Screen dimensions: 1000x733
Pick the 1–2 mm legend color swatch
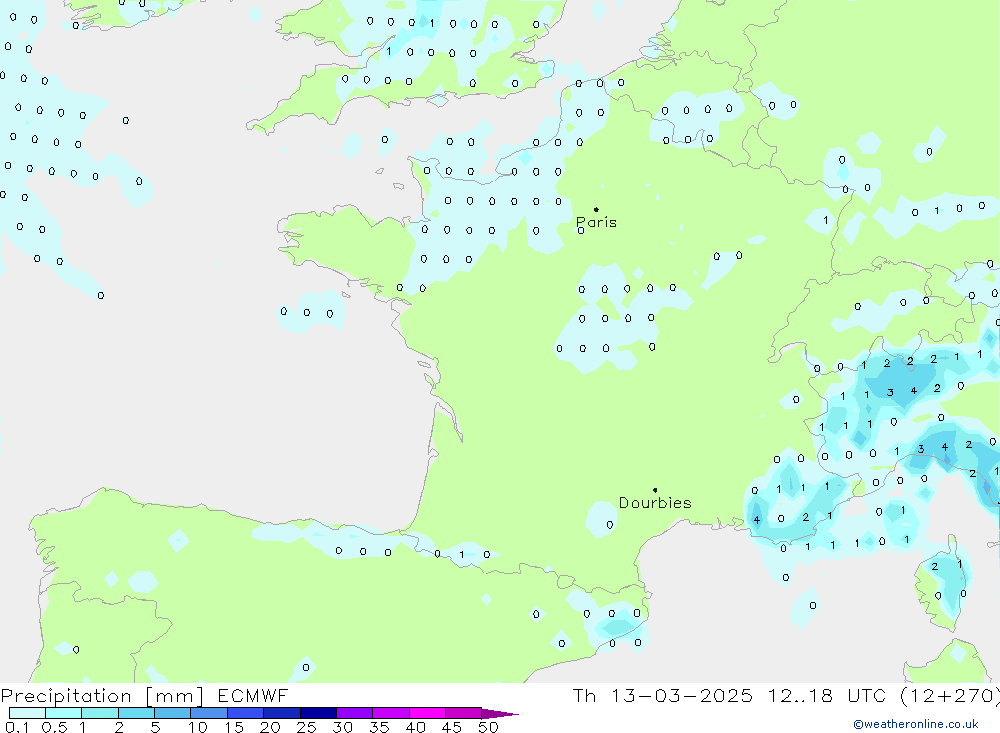click(x=100, y=713)
